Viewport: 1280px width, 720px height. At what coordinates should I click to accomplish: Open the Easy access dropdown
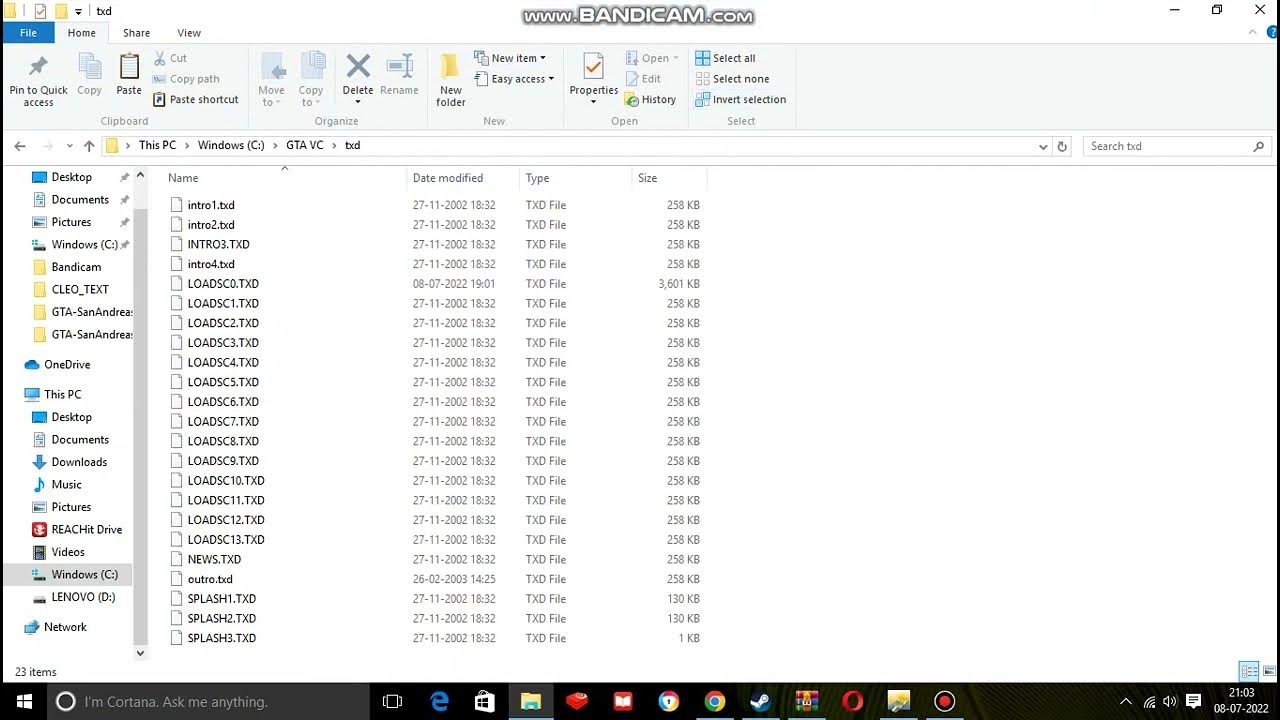point(514,79)
